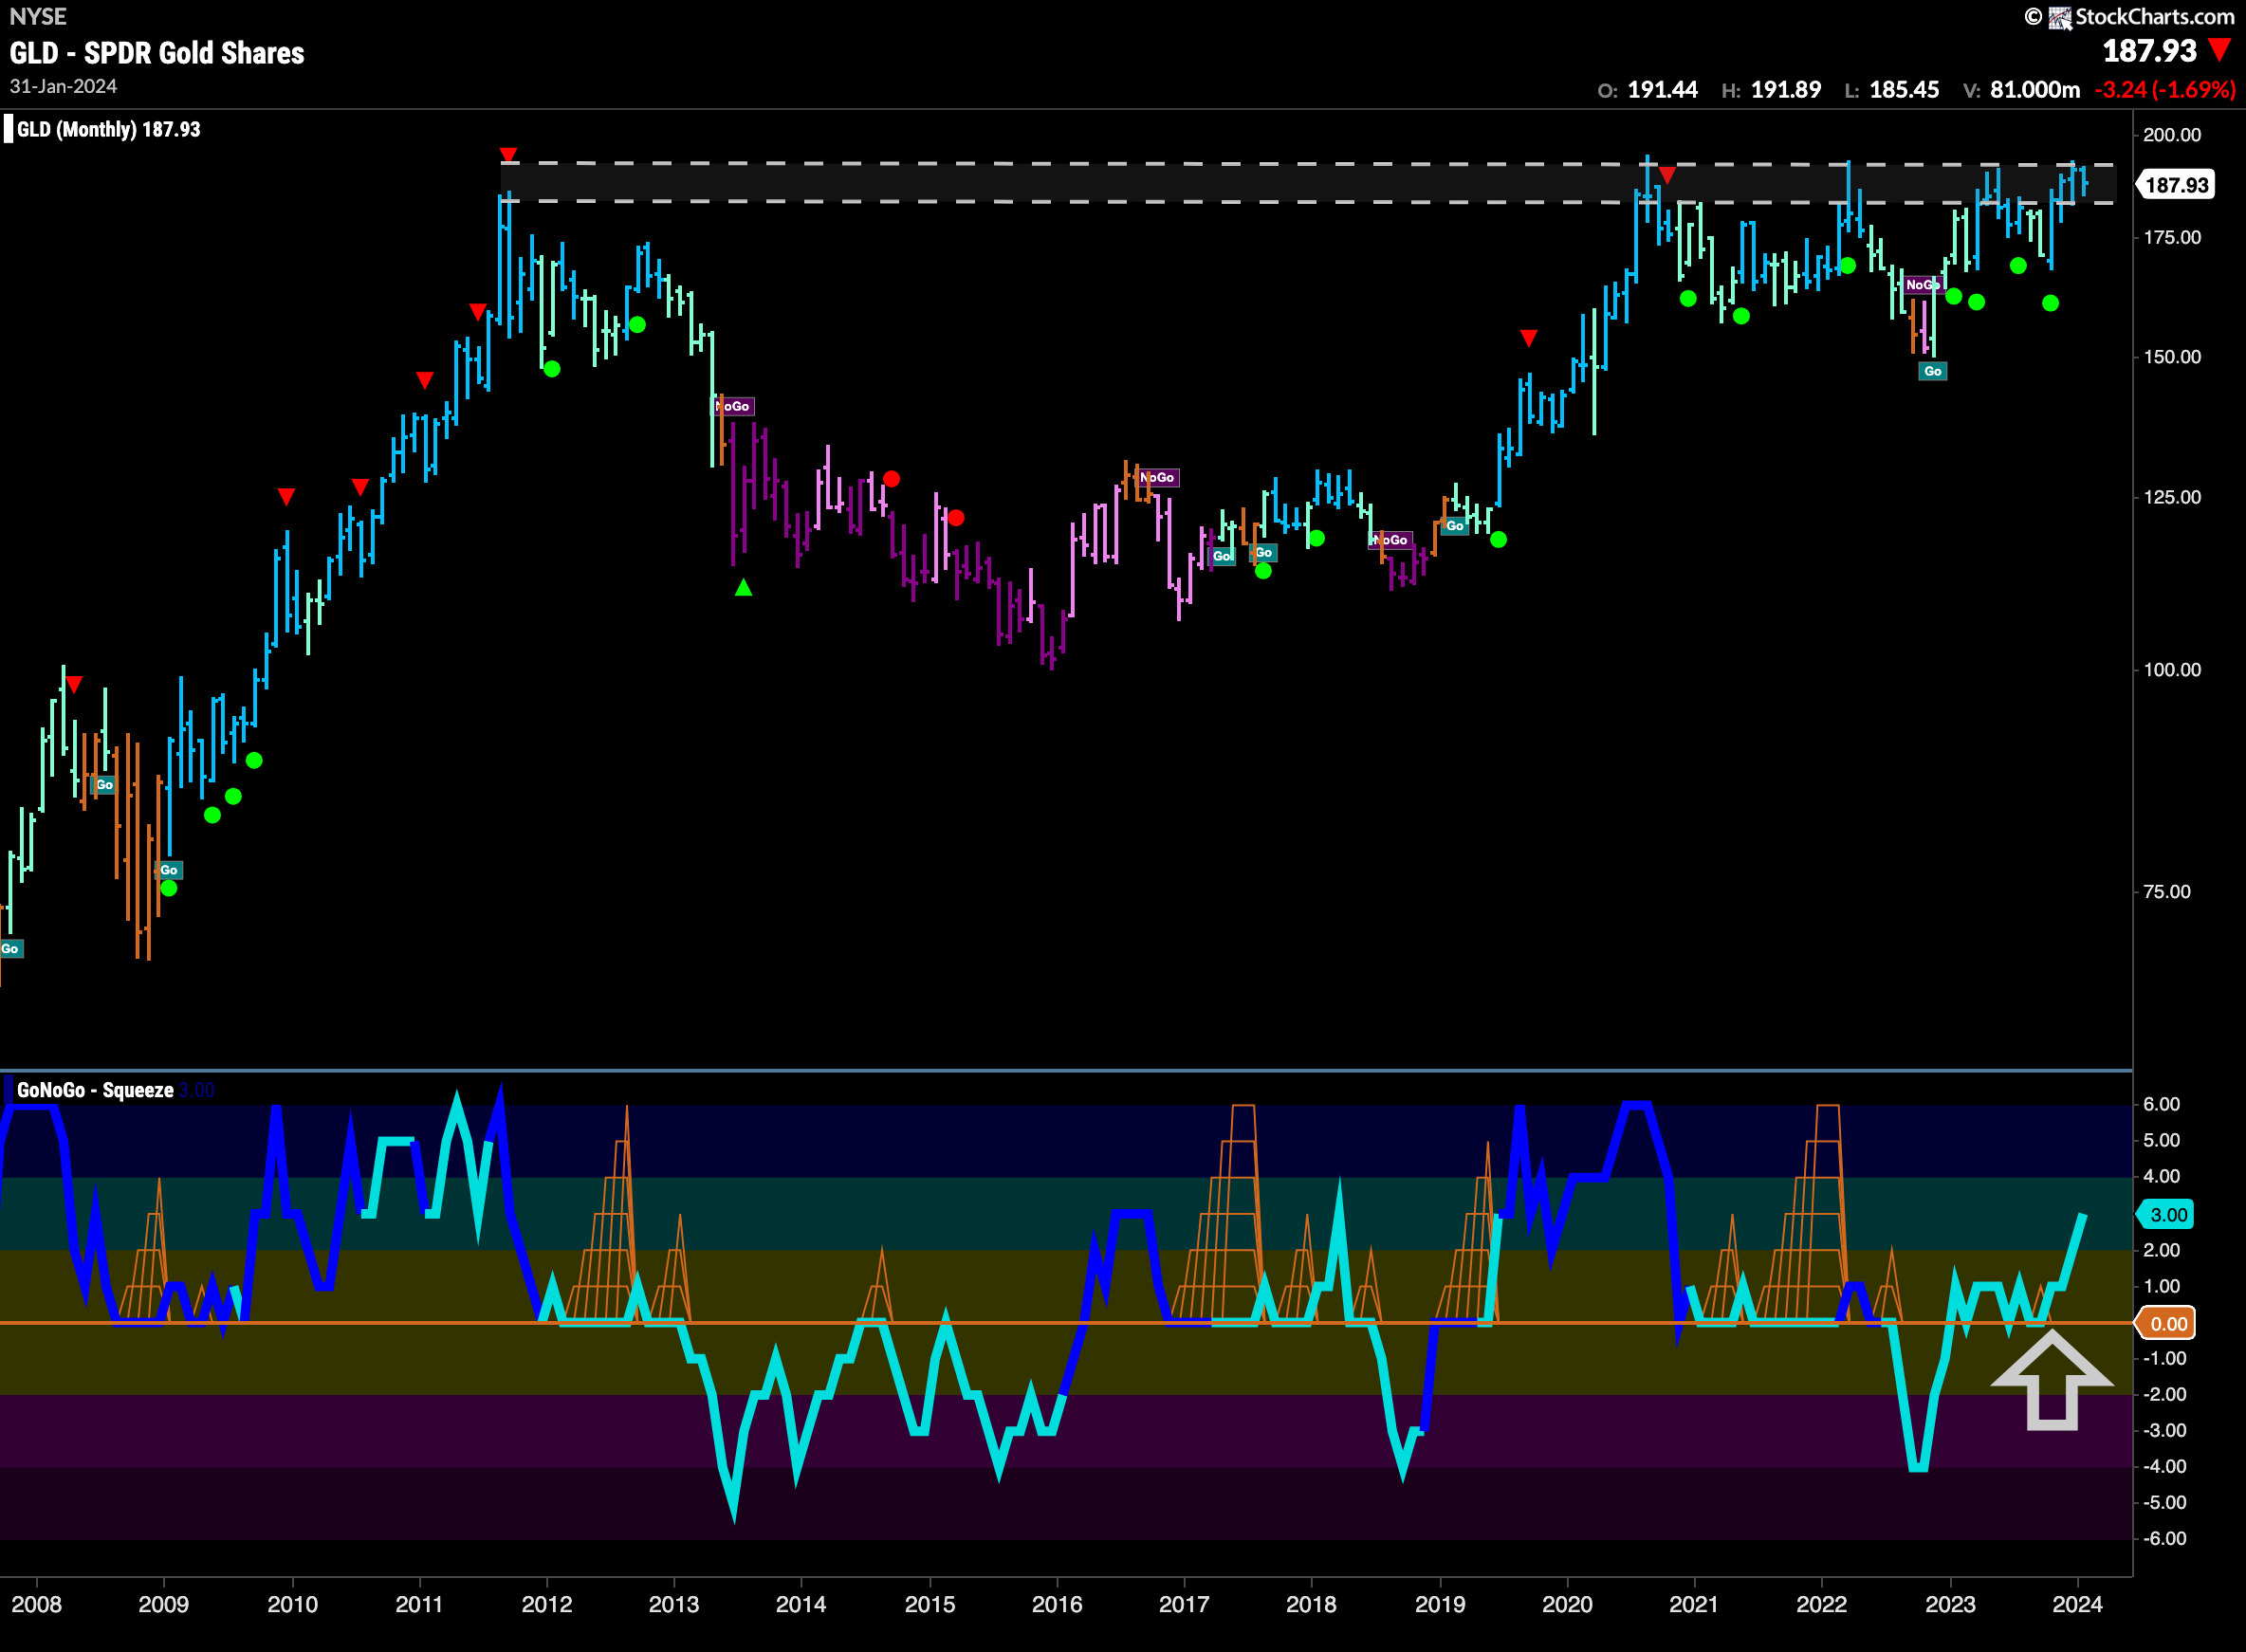Click the red dot marker in late 2014
The height and width of the screenshot is (1652, 2246).
(x=891, y=479)
